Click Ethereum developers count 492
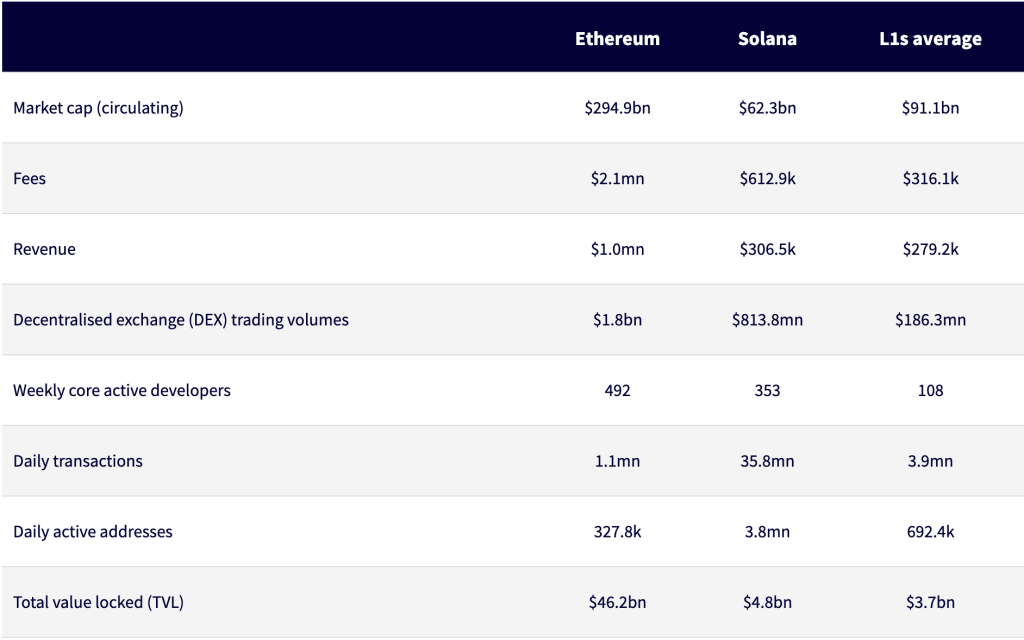The image size is (1024, 640). 617,390
